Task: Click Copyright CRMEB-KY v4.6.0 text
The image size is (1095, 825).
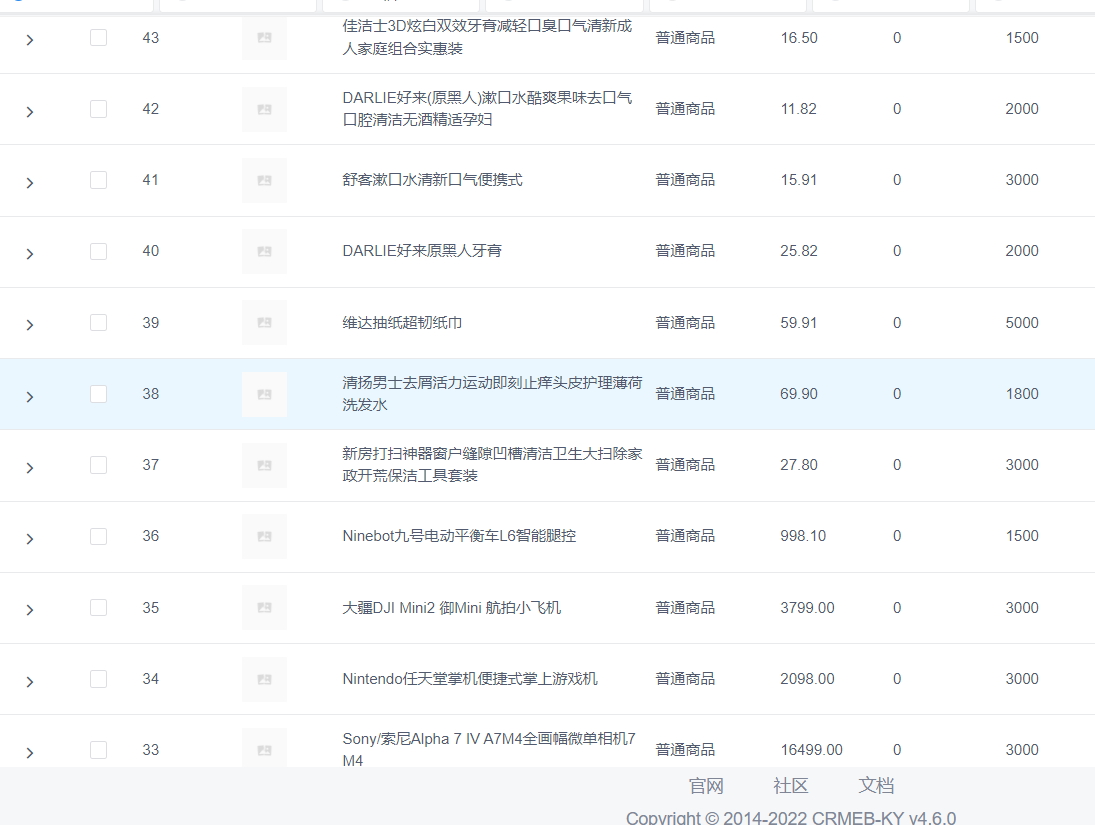Action: pyautogui.click(x=791, y=818)
